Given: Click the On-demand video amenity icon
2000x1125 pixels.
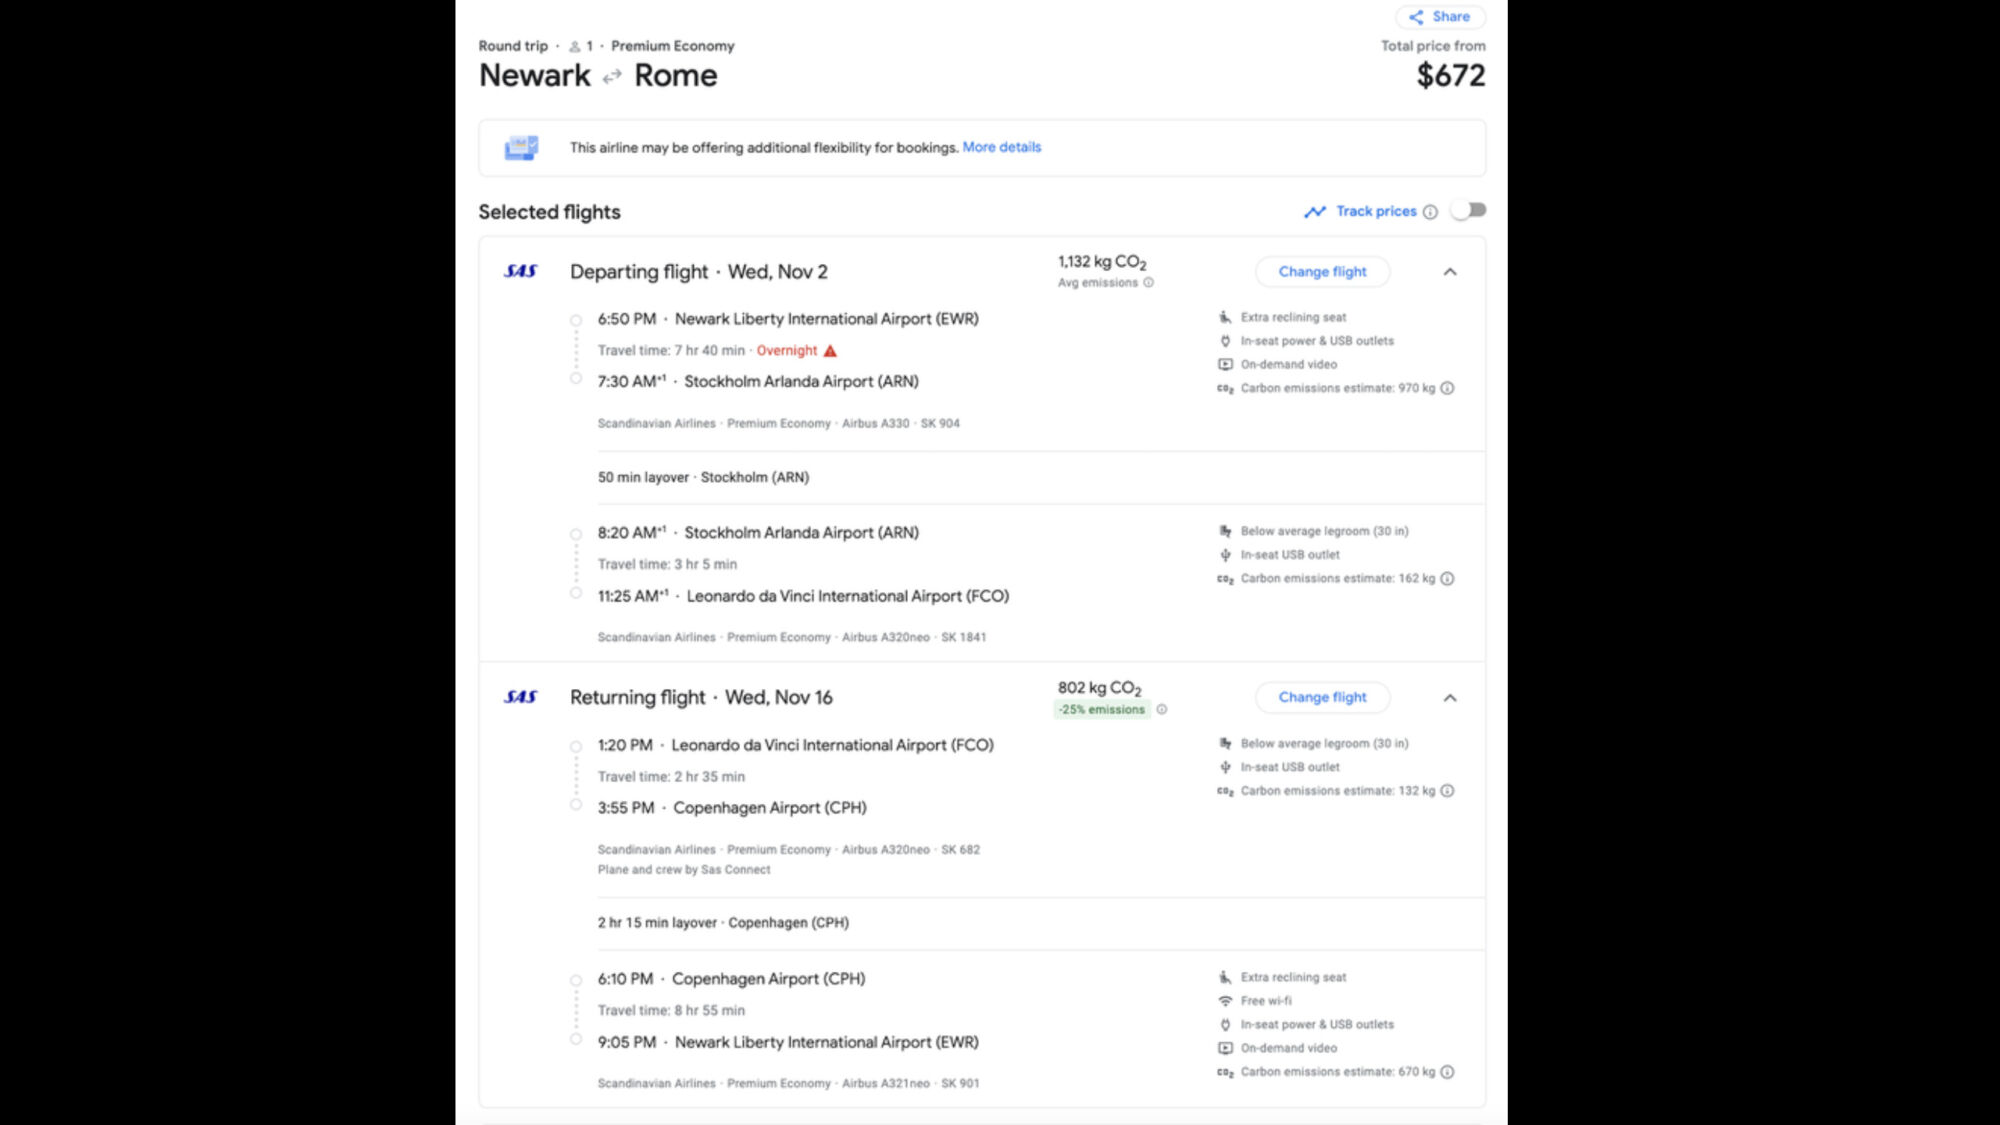Looking at the screenshot, I should click(1224, 364).
